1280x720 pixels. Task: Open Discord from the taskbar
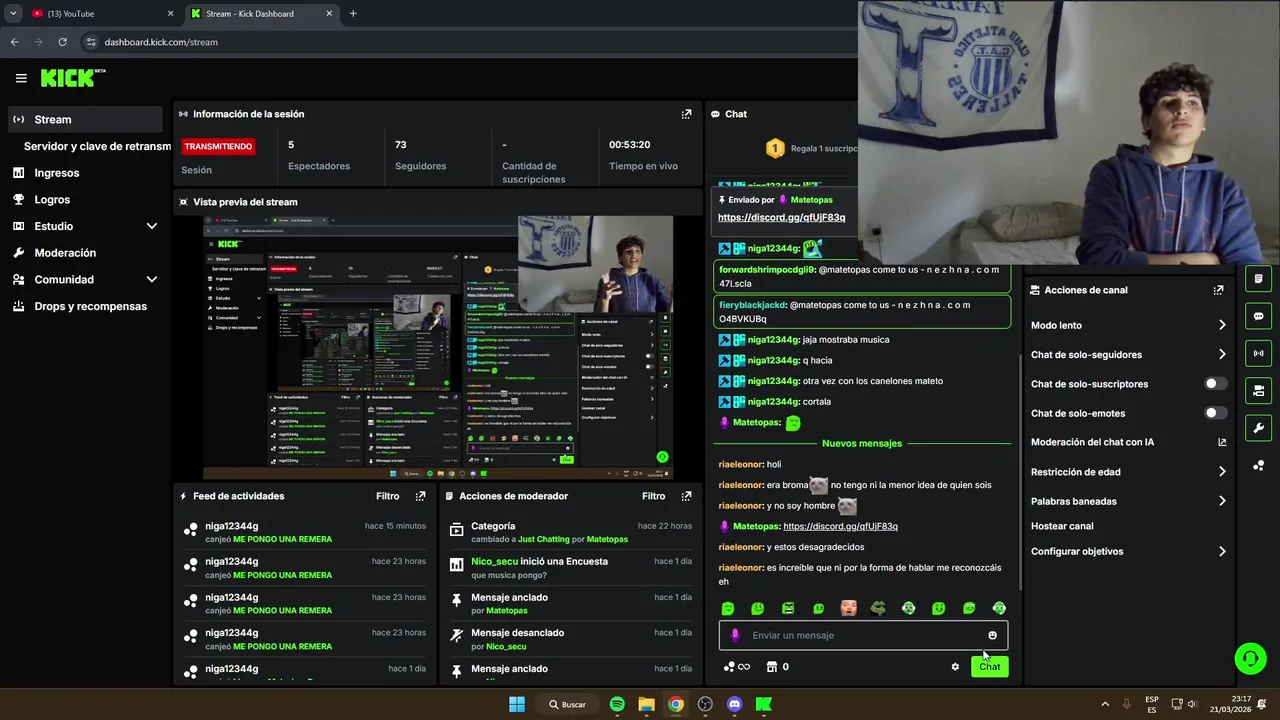(735, 704)
